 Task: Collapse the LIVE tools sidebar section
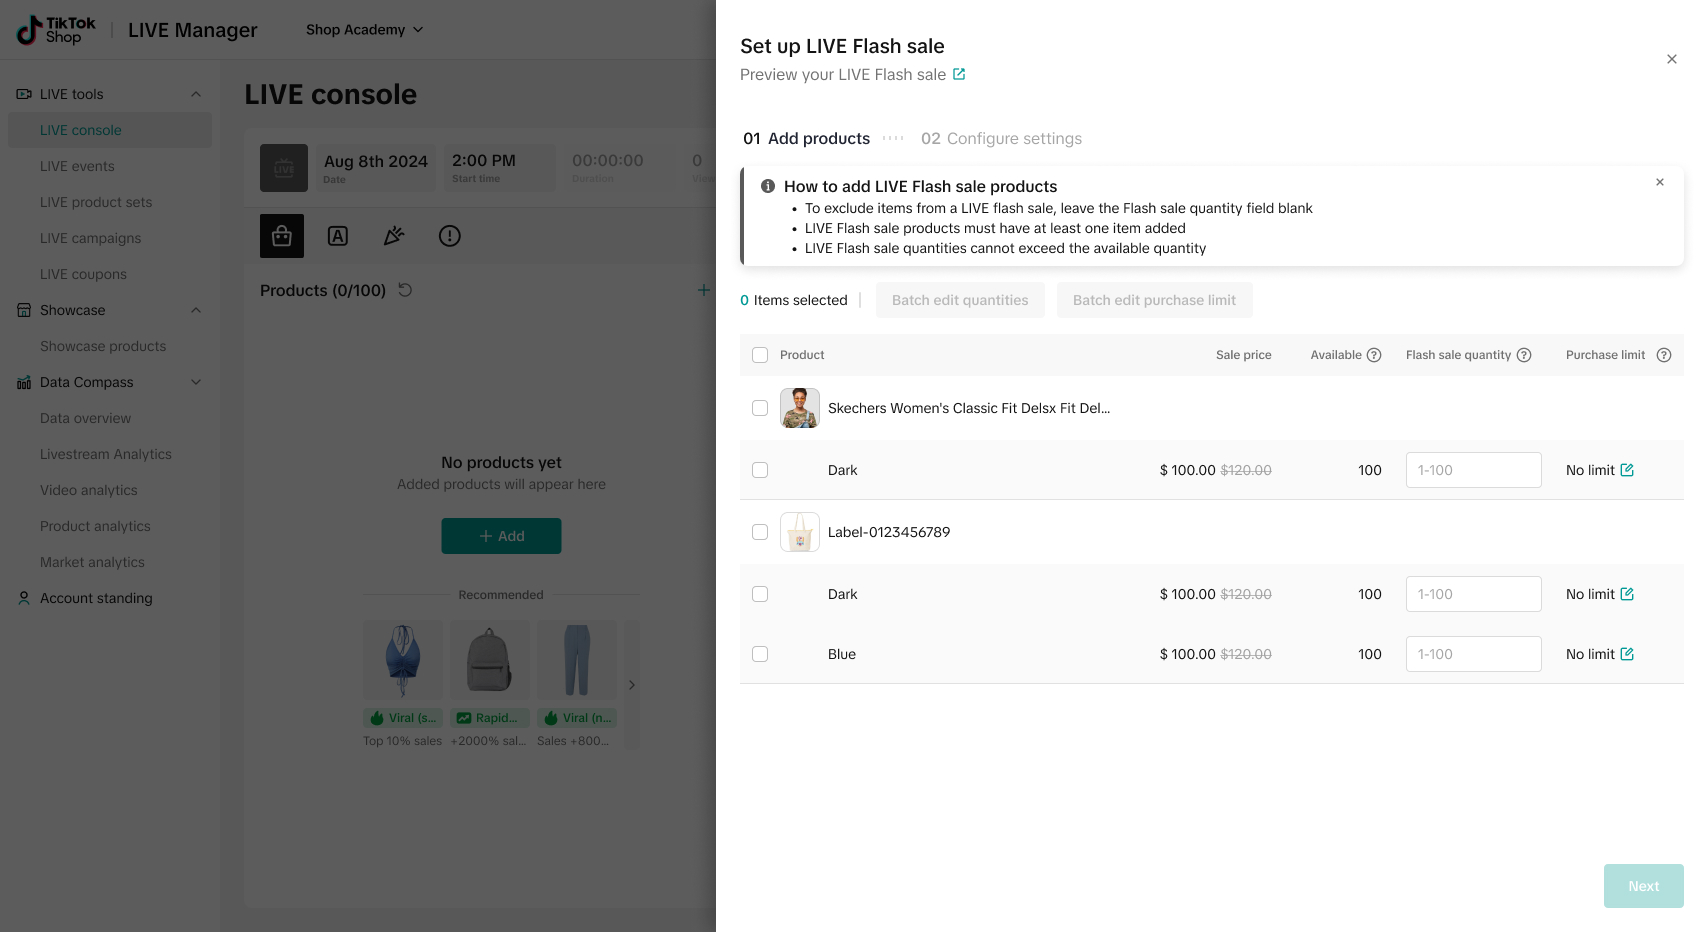(196, 94)
